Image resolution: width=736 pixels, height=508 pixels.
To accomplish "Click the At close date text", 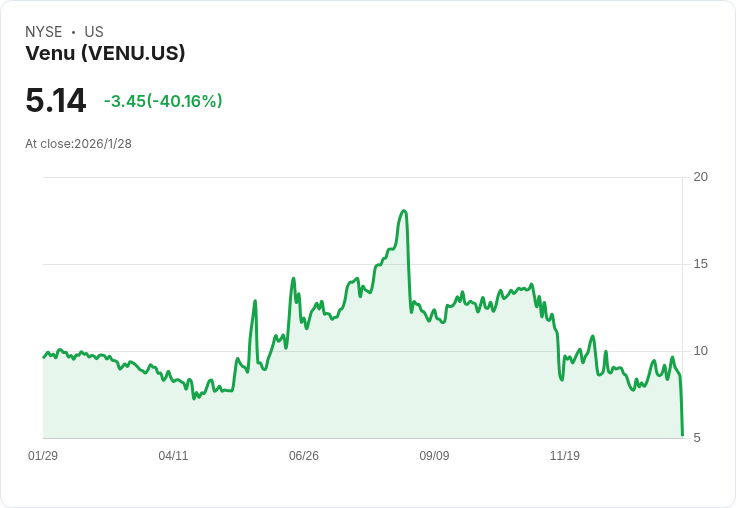I will 78,144.
